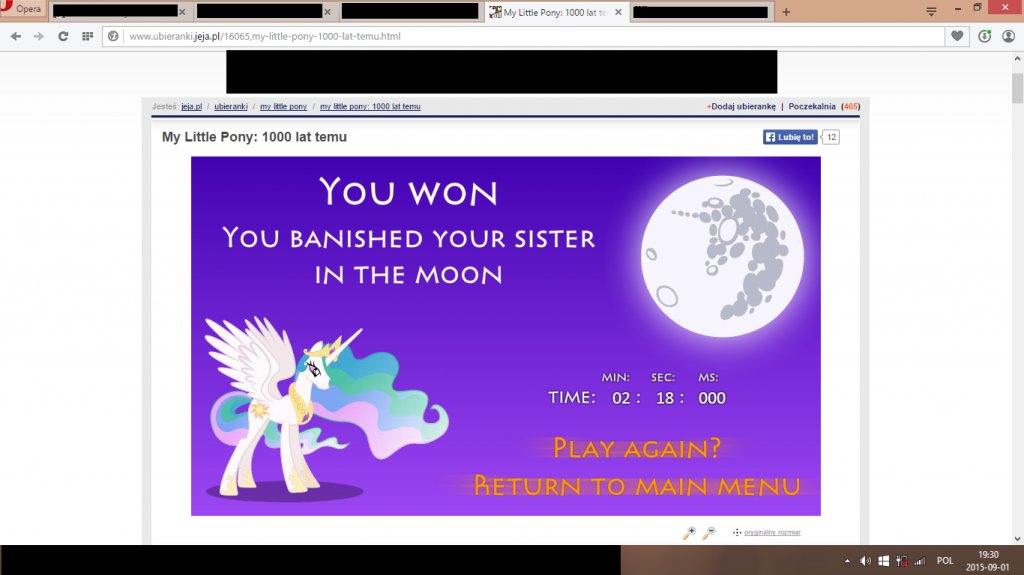Click the You Won heading text

[409, 192]
